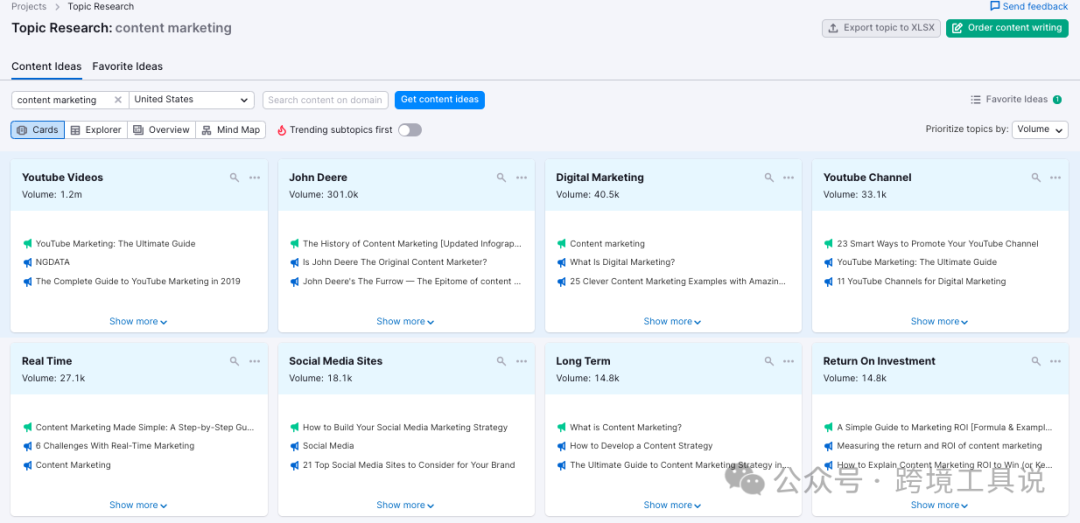Open '11 YouTube Channels for Digital Marketing' headline
Screen dimensions: 1080x523
922,282
